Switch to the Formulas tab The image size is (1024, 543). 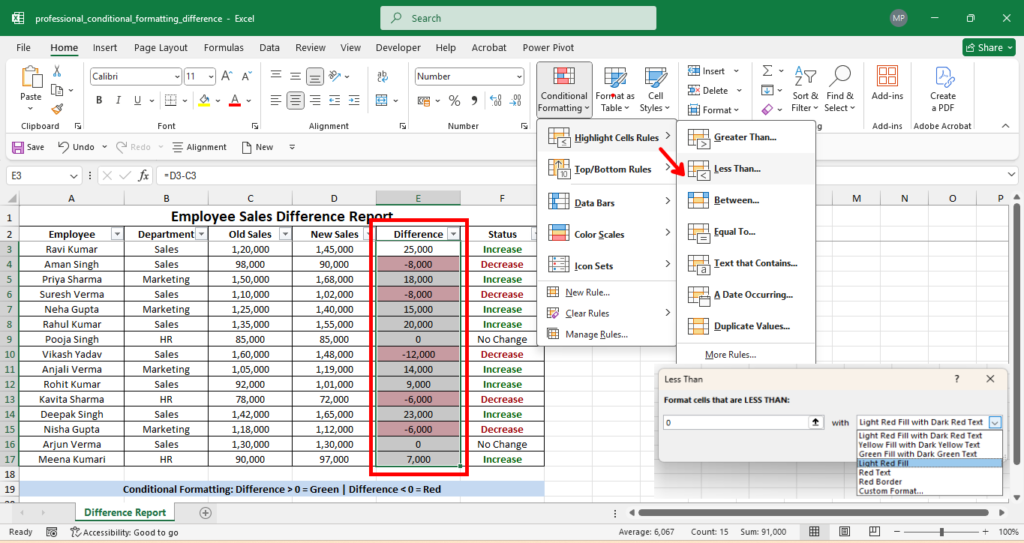pyautogui.click(x=223, y=47)
